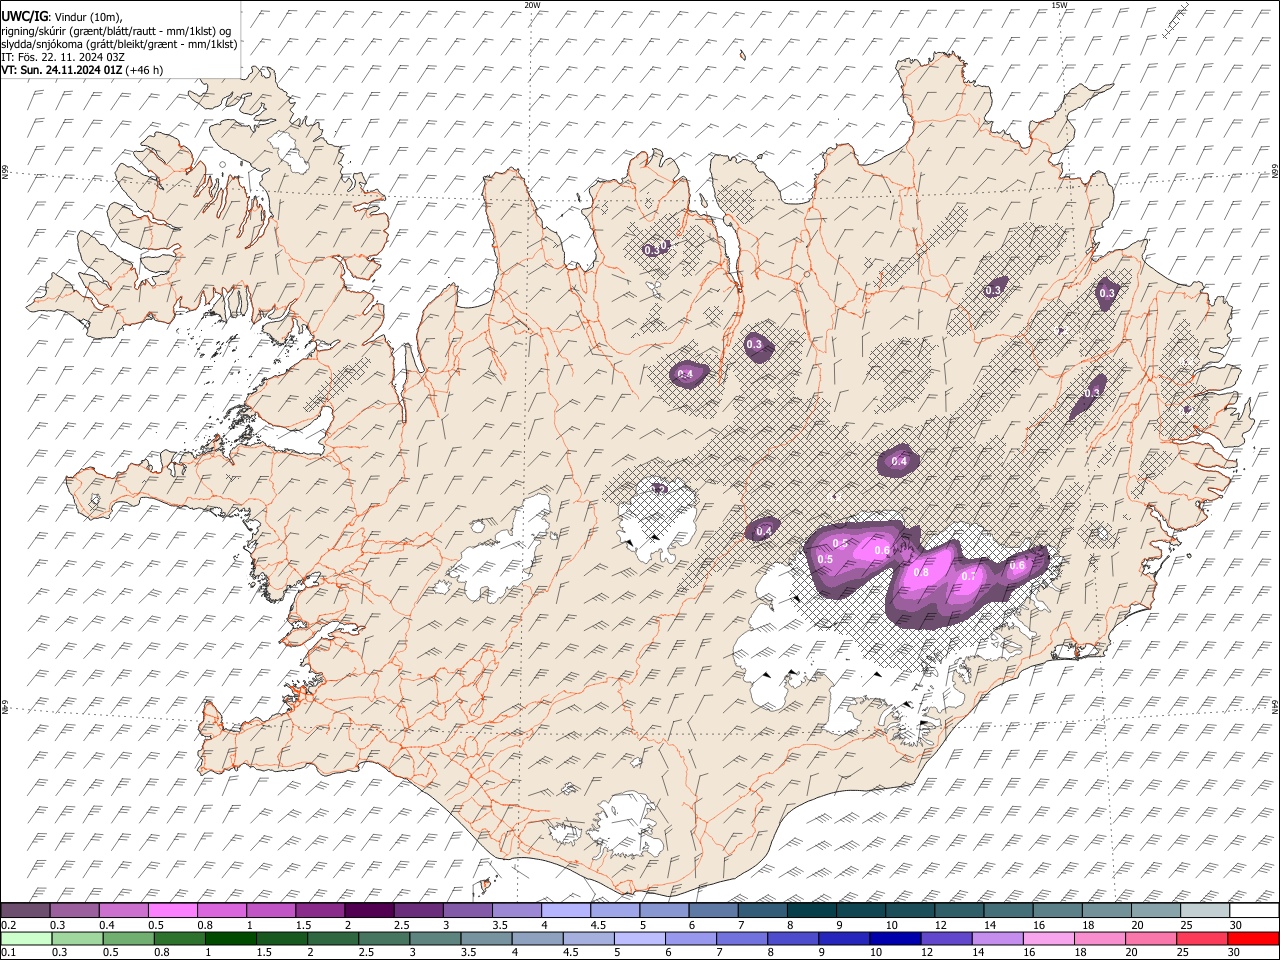The image size is (1280, 960).
Task: Click the darkest purple swatch labeled 2 in upper legend
Action: tap(369, 911)
